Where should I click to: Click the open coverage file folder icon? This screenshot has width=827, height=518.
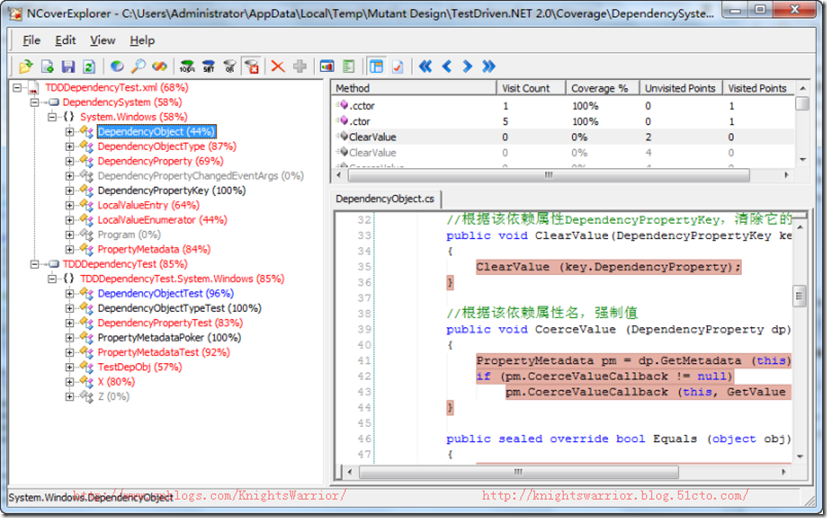click(26, 66)
